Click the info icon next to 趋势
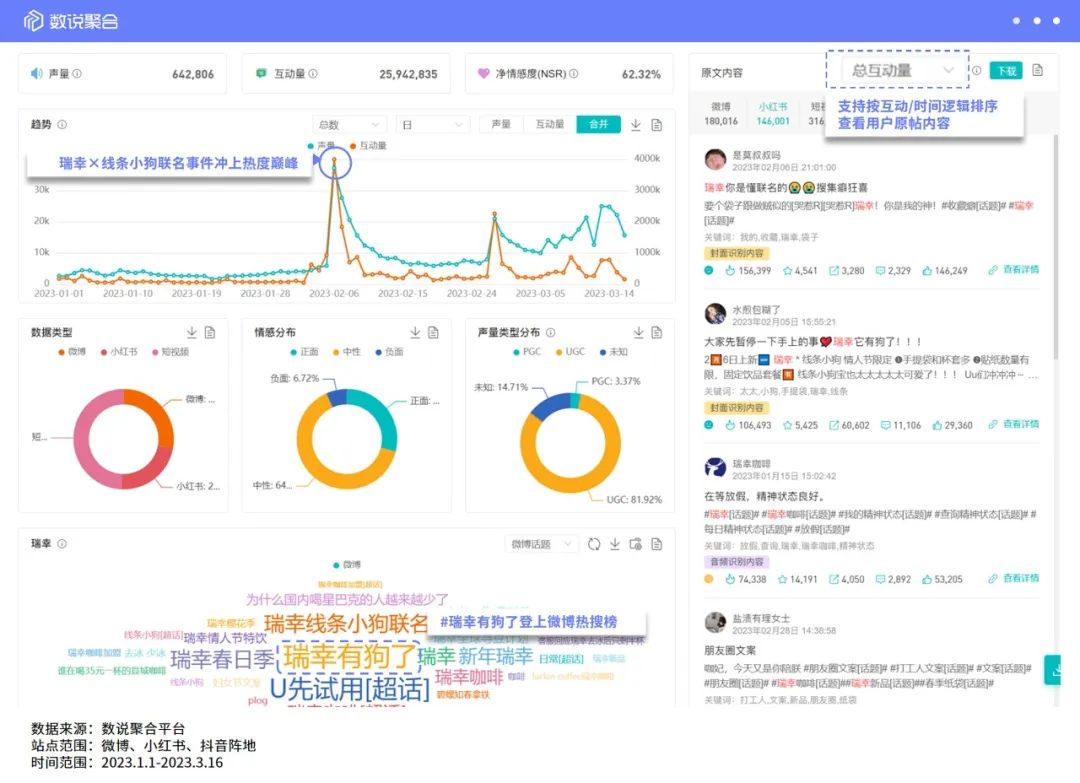This screenshot has width=1080, height=783. [62, 125]
